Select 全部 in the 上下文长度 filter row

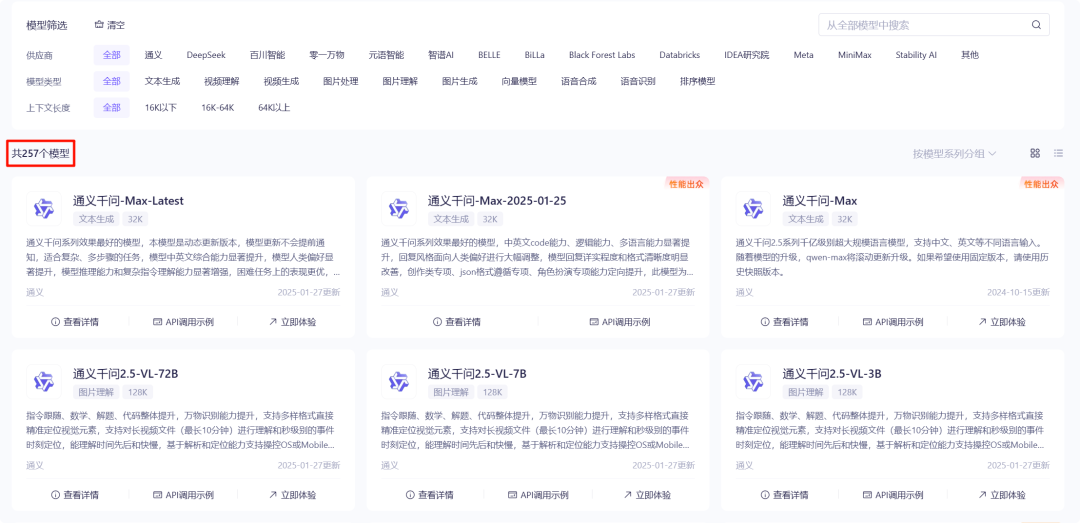pos(112,107)
